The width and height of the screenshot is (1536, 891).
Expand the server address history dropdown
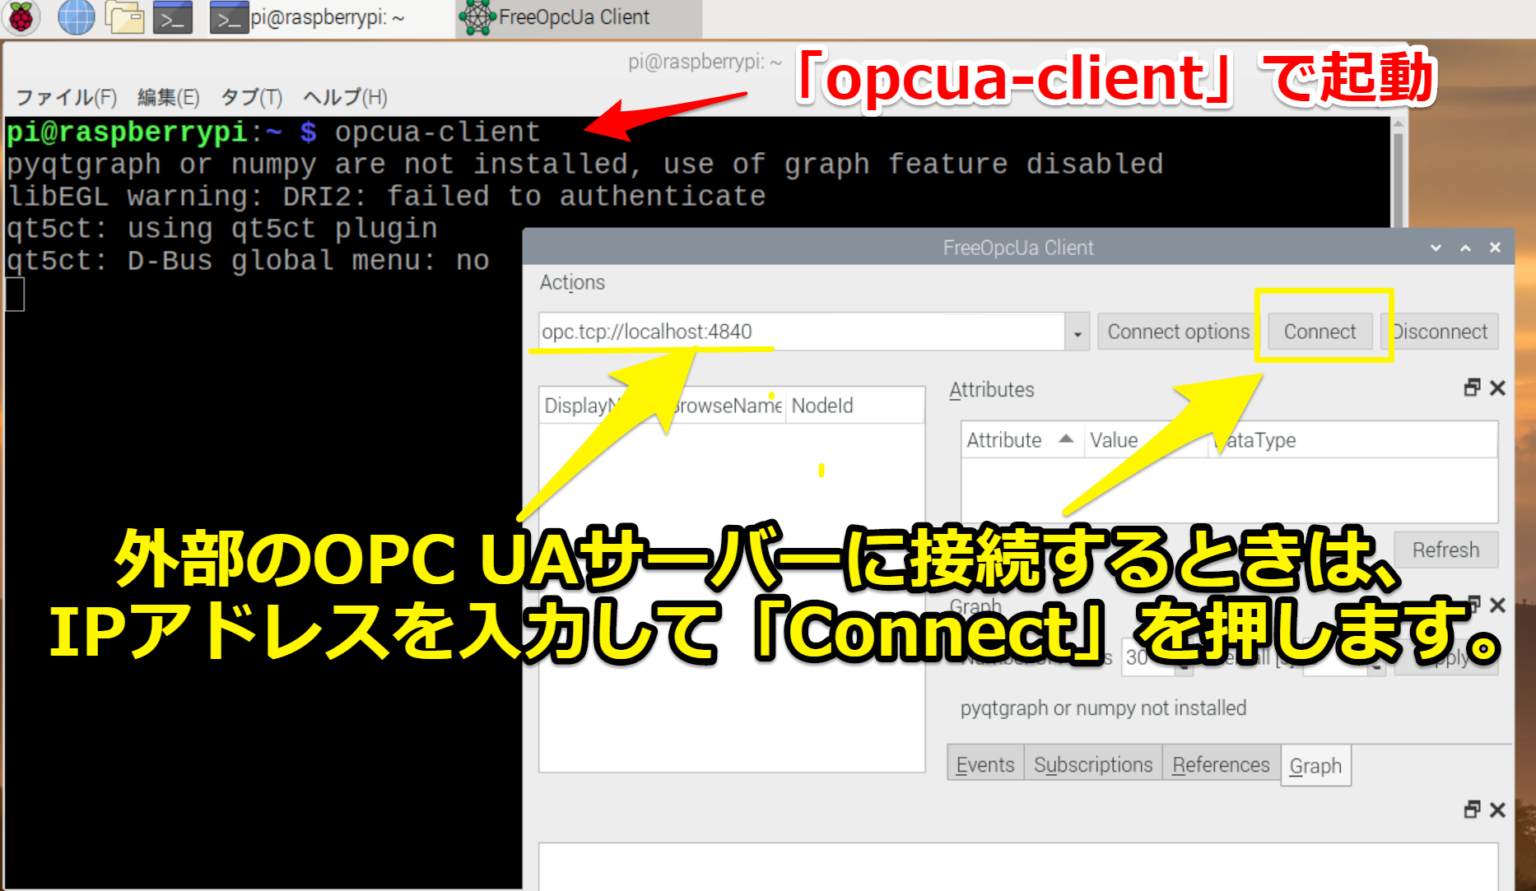click(x=1076, y=331)
